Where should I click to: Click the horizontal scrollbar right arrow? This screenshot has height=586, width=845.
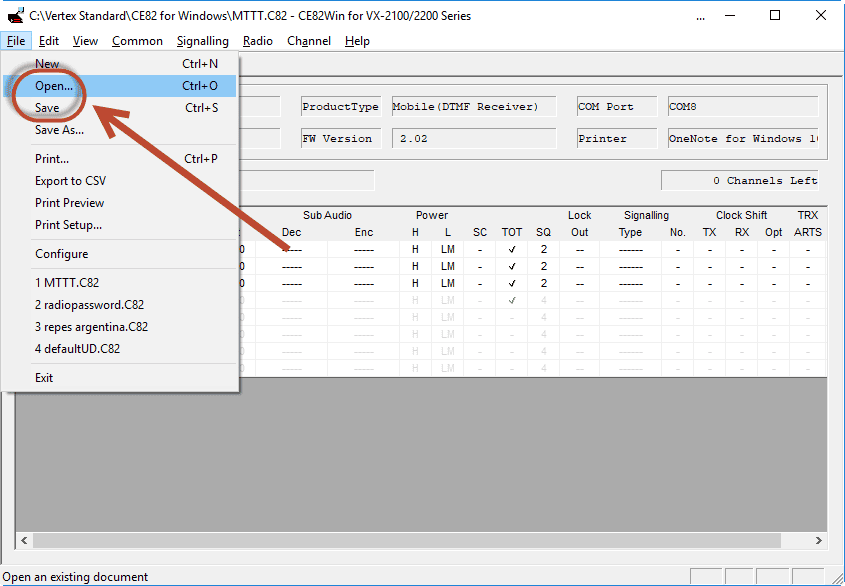(x=818, y=541)
